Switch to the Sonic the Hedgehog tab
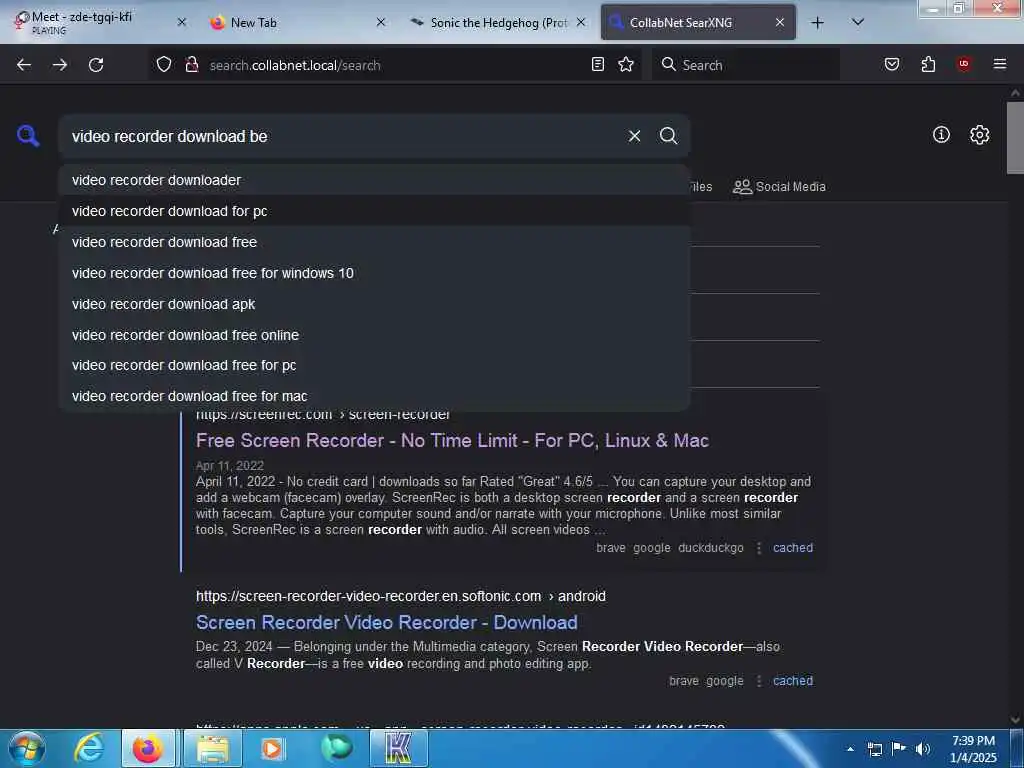Viewport: 1024px width, 768px height. [498, 22]
